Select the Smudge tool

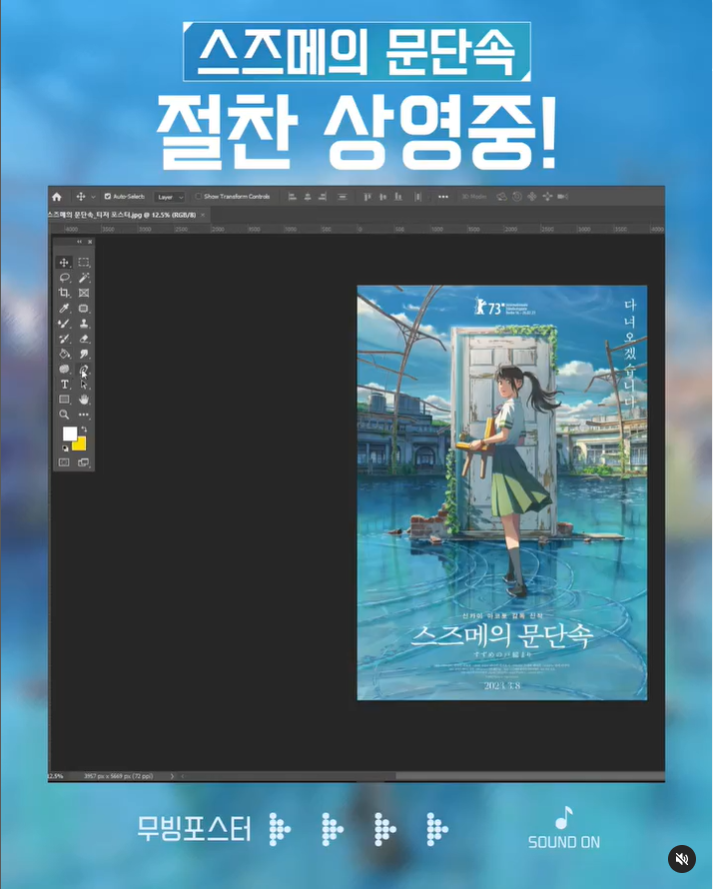84,354
